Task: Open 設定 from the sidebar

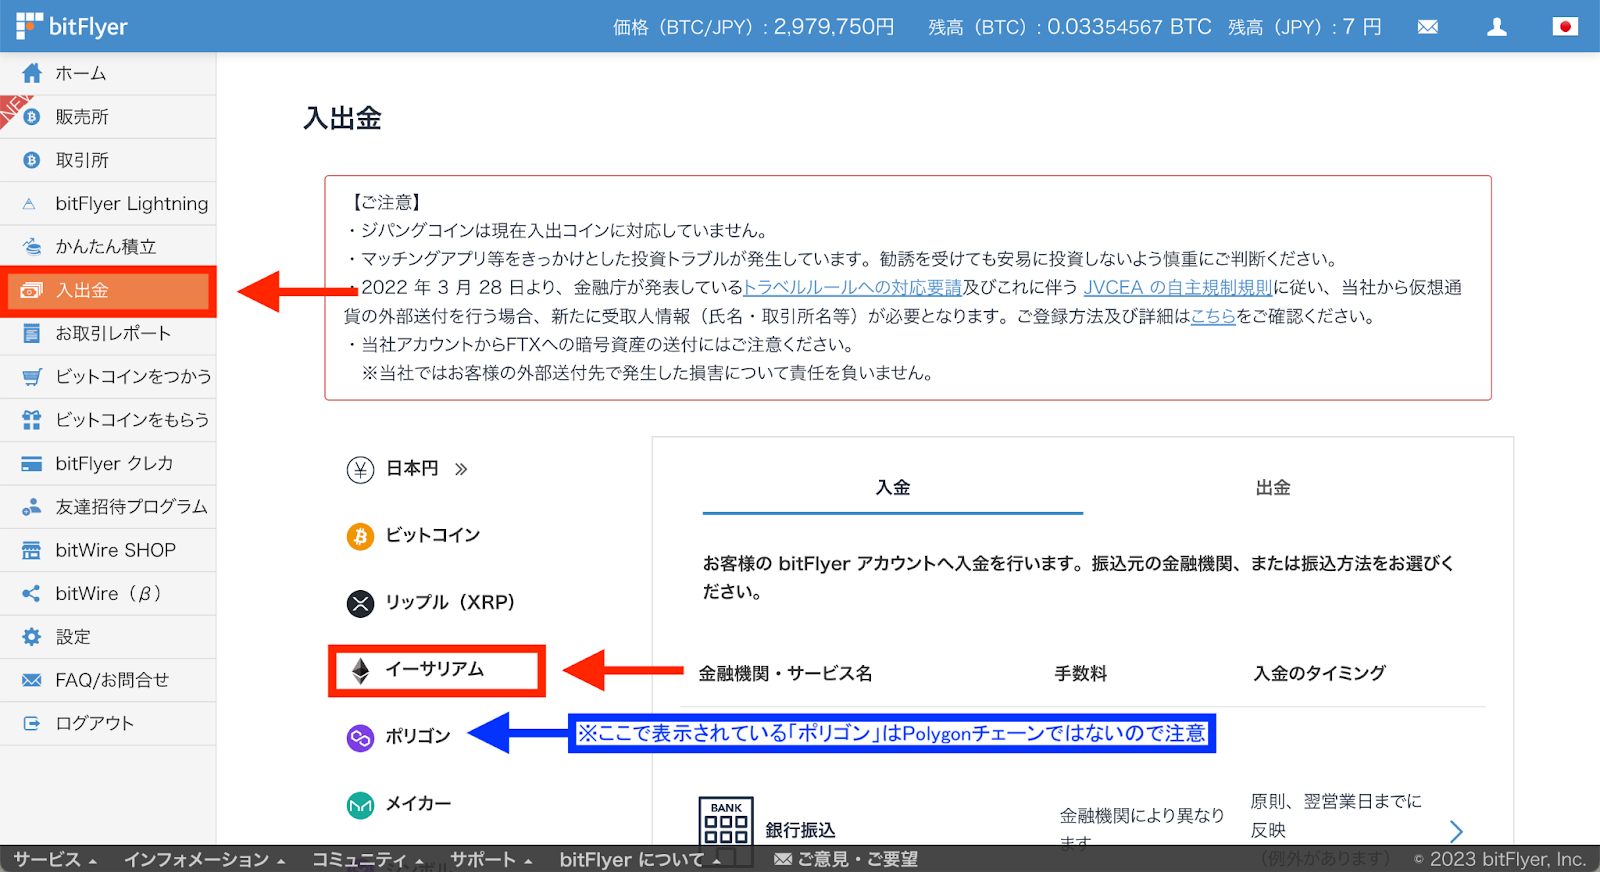Action: 108,637
